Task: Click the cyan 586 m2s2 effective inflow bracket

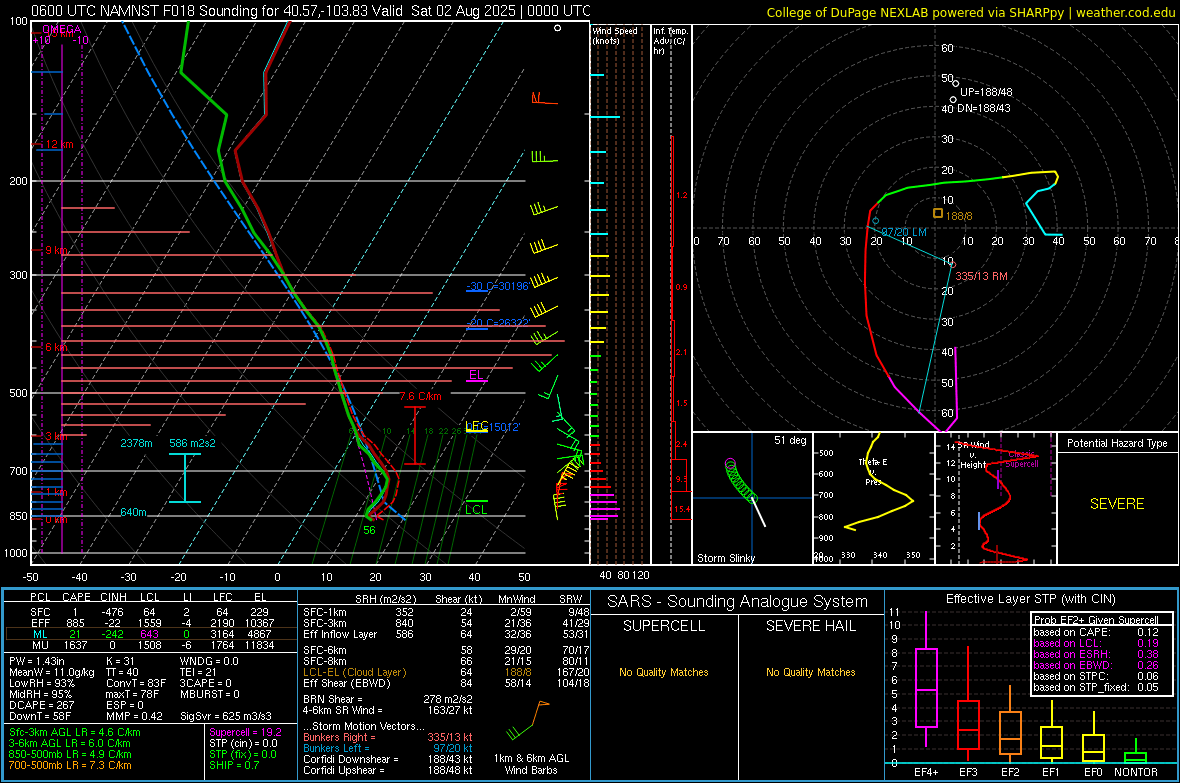Action: point(185,477)
